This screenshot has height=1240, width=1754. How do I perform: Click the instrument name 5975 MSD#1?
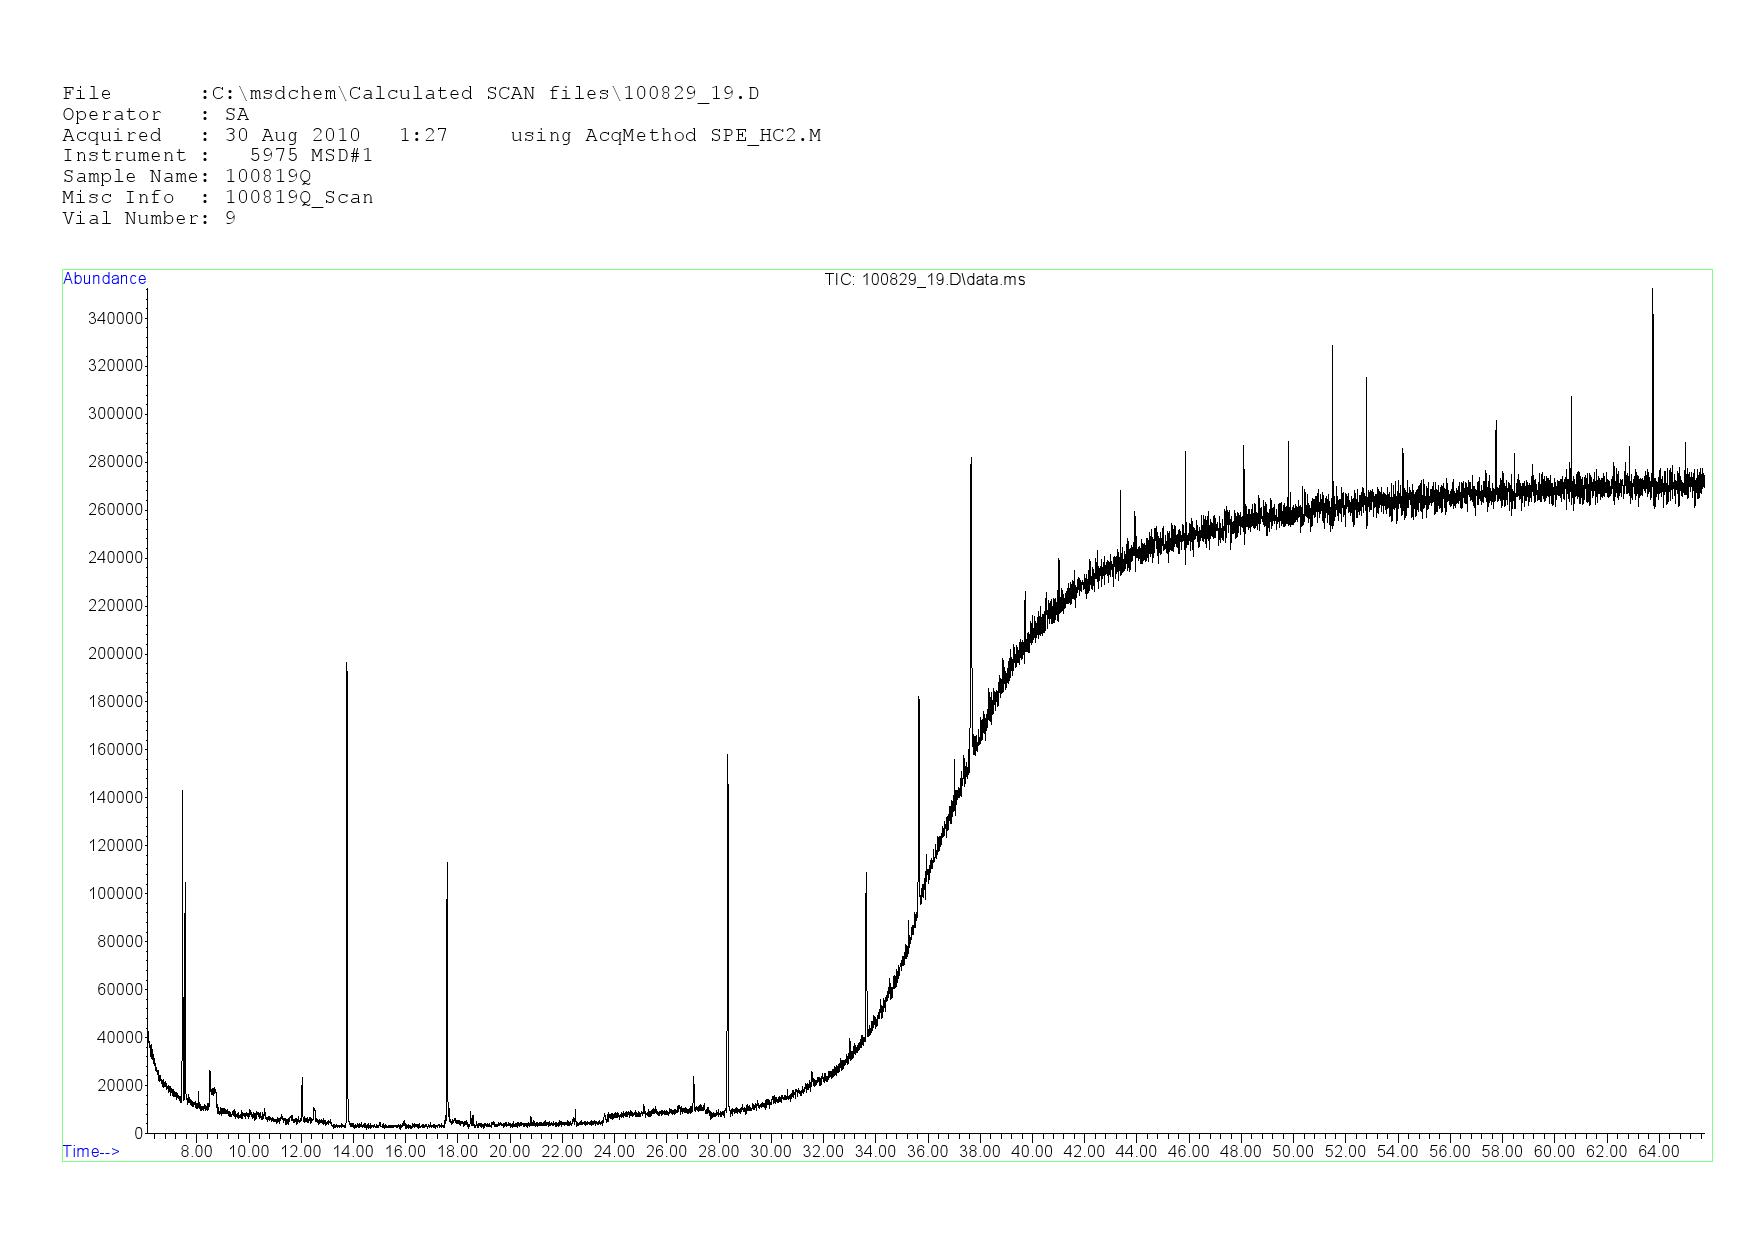[311, 155]
